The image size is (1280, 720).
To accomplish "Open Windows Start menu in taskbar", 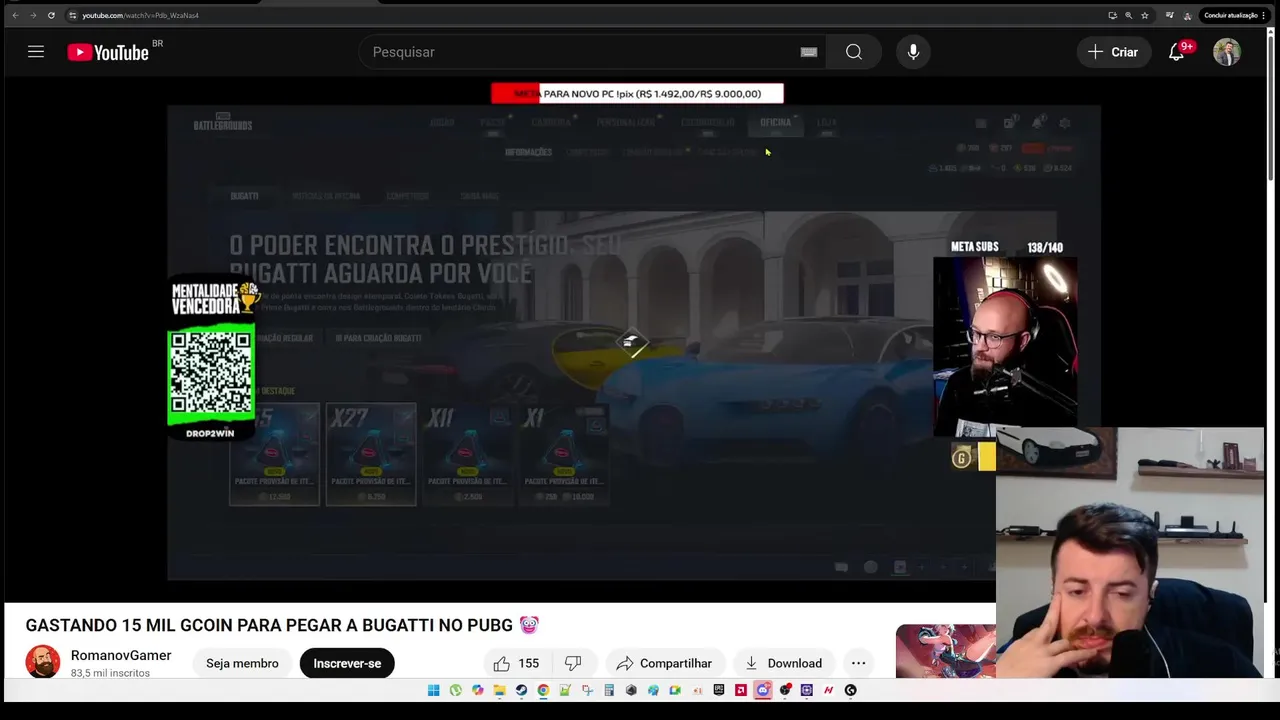I will 434,690.
